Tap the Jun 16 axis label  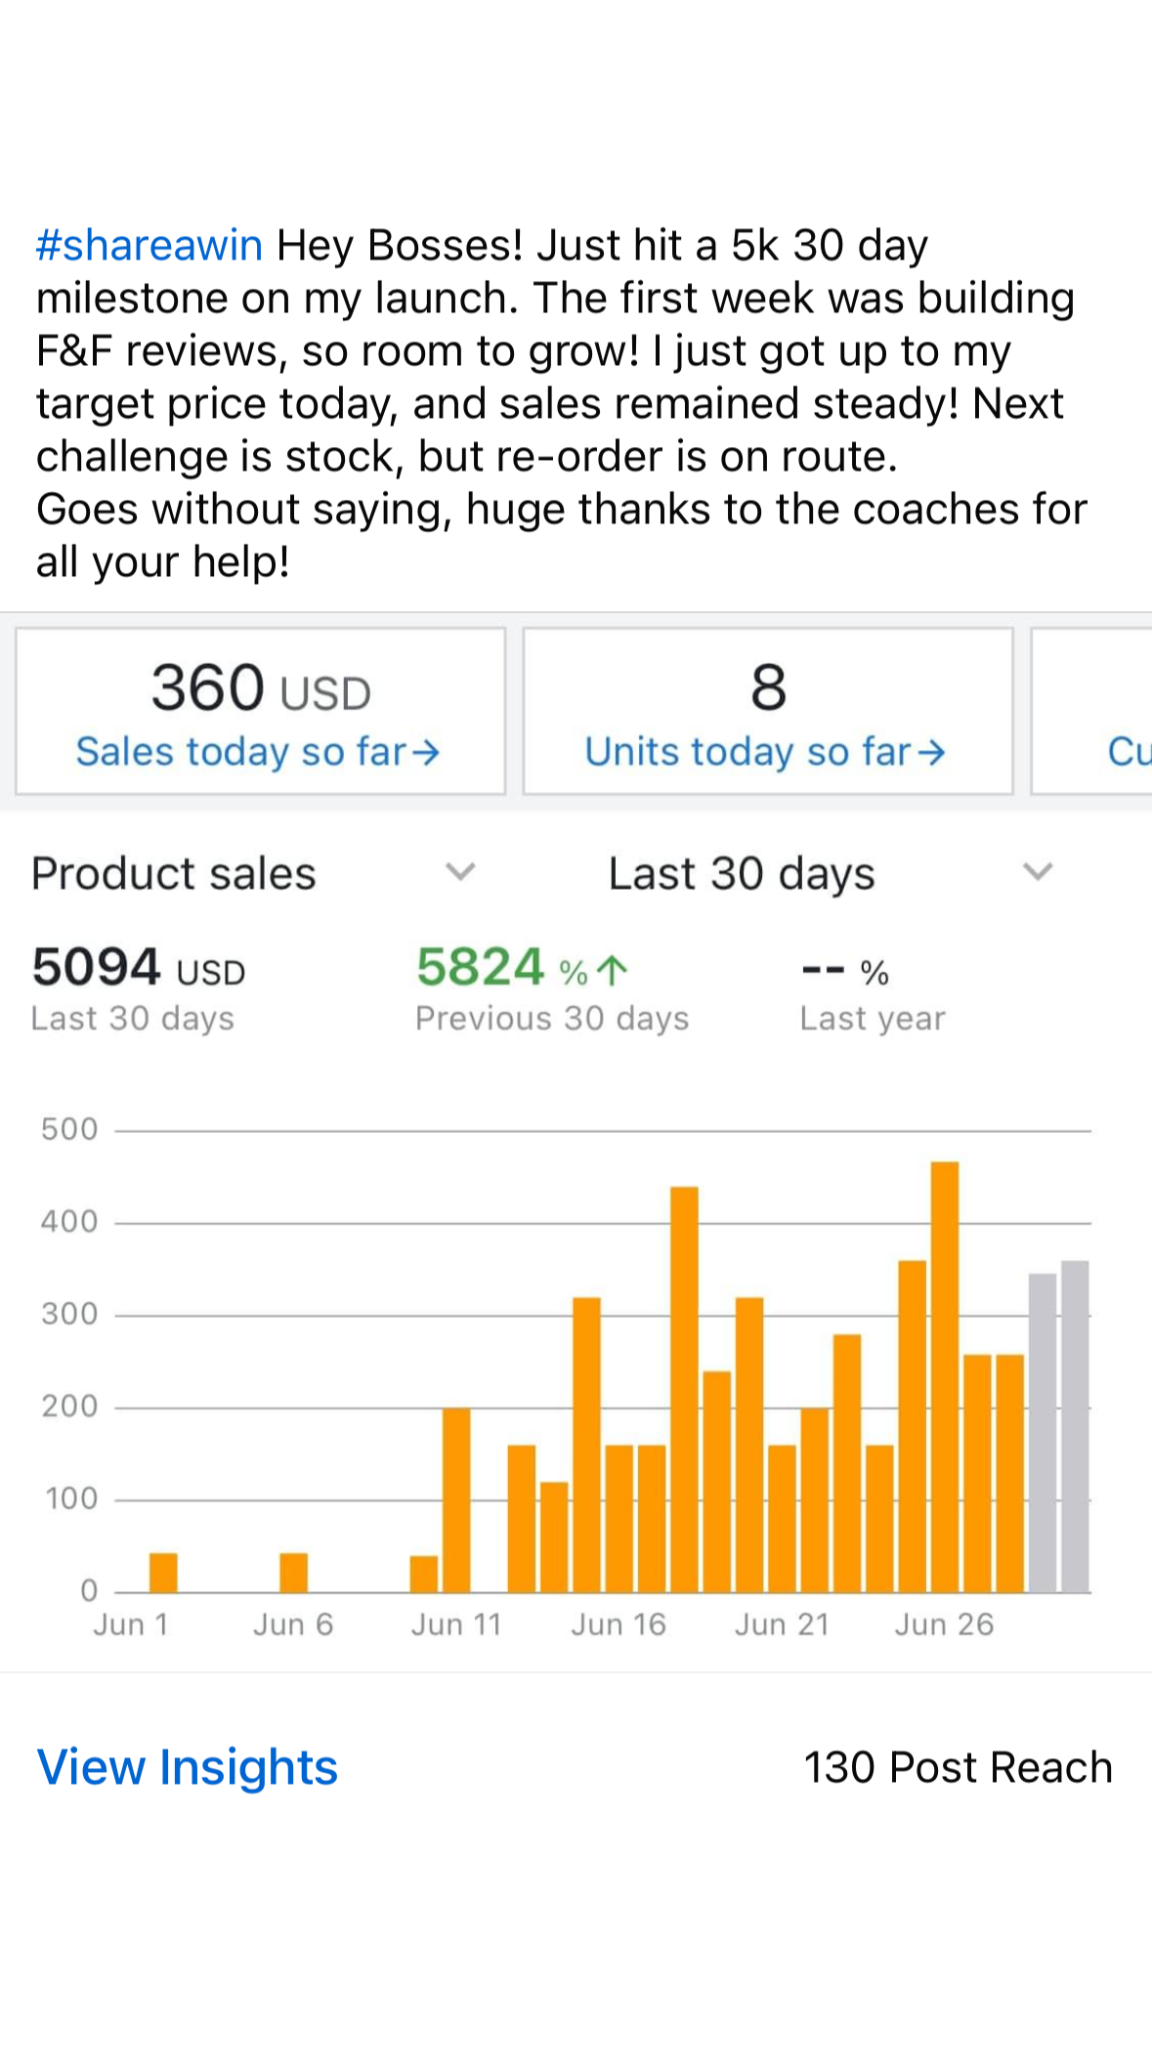[x=618, y=1624]
